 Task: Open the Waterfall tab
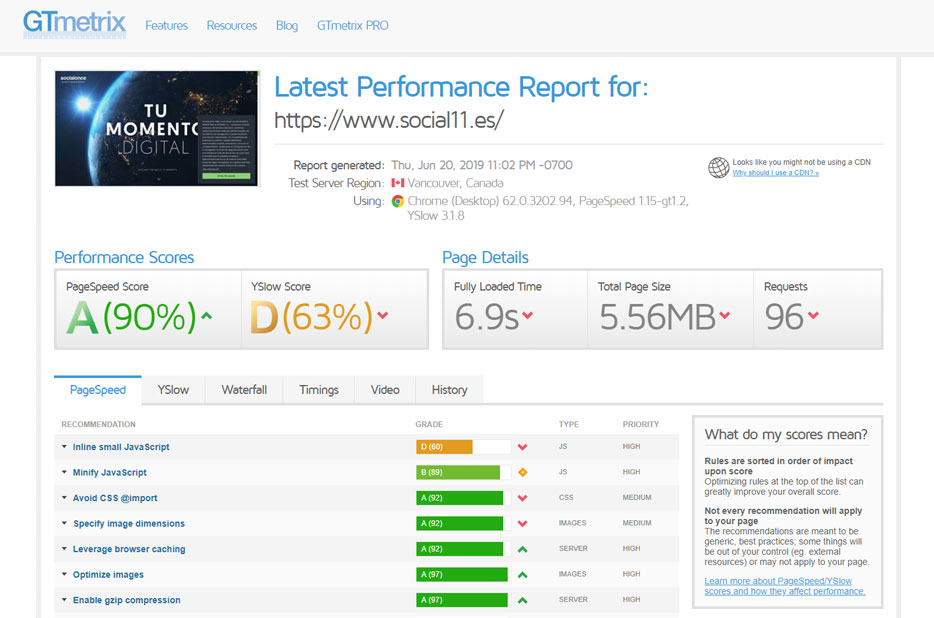244,390
